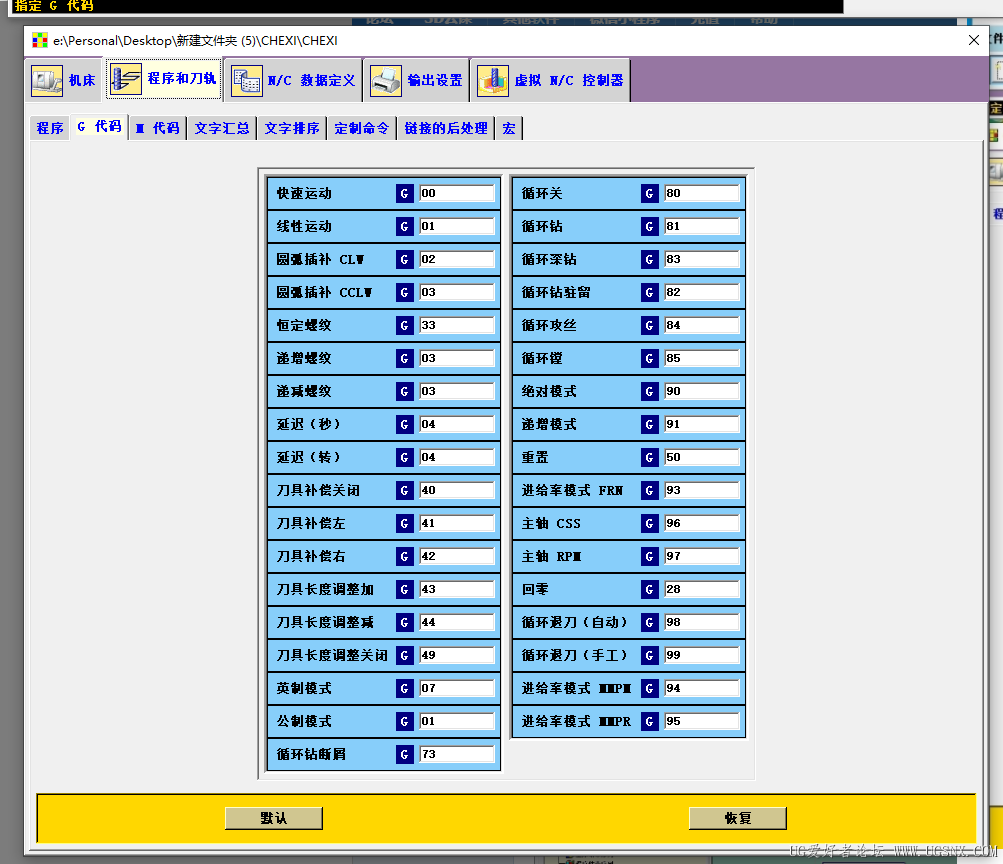Edit the 循环关 code field 80
The width and height of the screenshot is (1003, 864).
click(x=702, y=193)
